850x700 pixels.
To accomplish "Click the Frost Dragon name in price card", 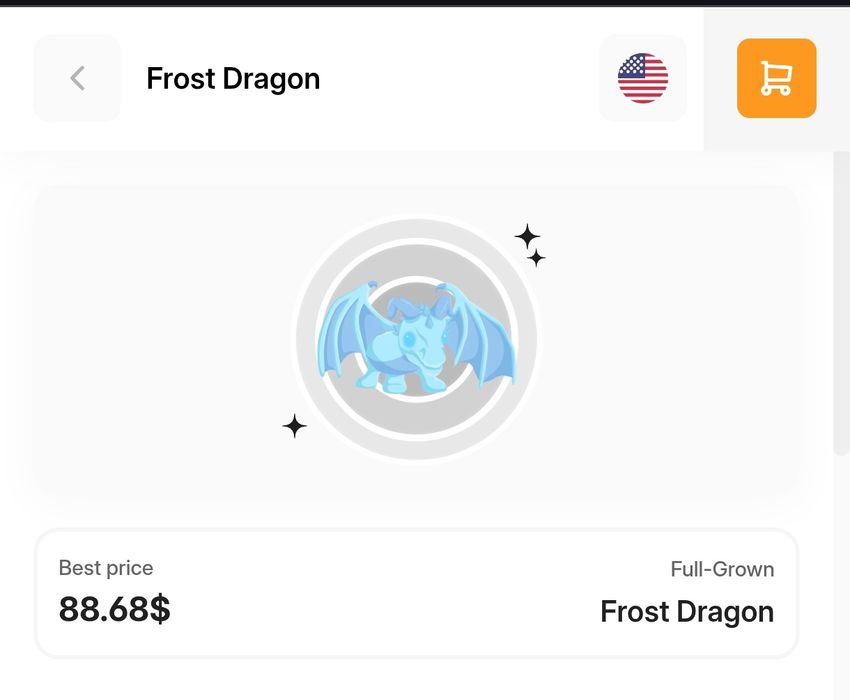I will pos(686,611).
